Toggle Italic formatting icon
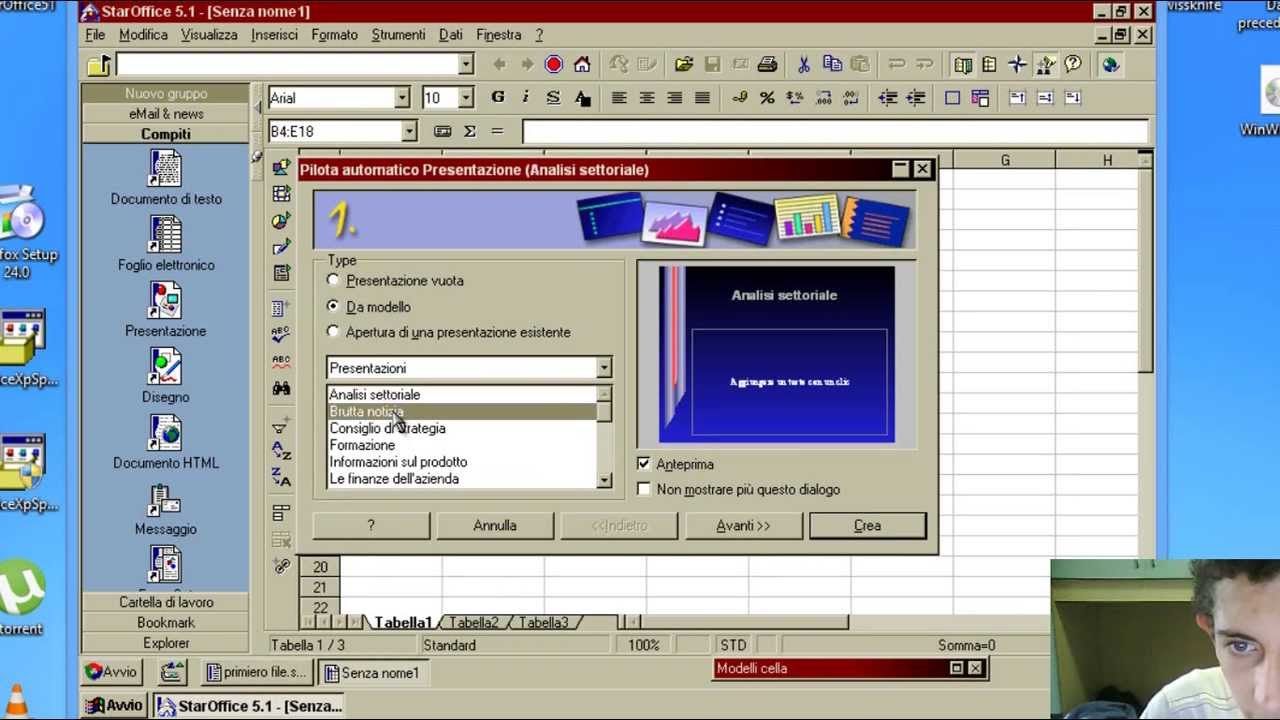Screen dimensions: 1280x720 pos(525,98)
